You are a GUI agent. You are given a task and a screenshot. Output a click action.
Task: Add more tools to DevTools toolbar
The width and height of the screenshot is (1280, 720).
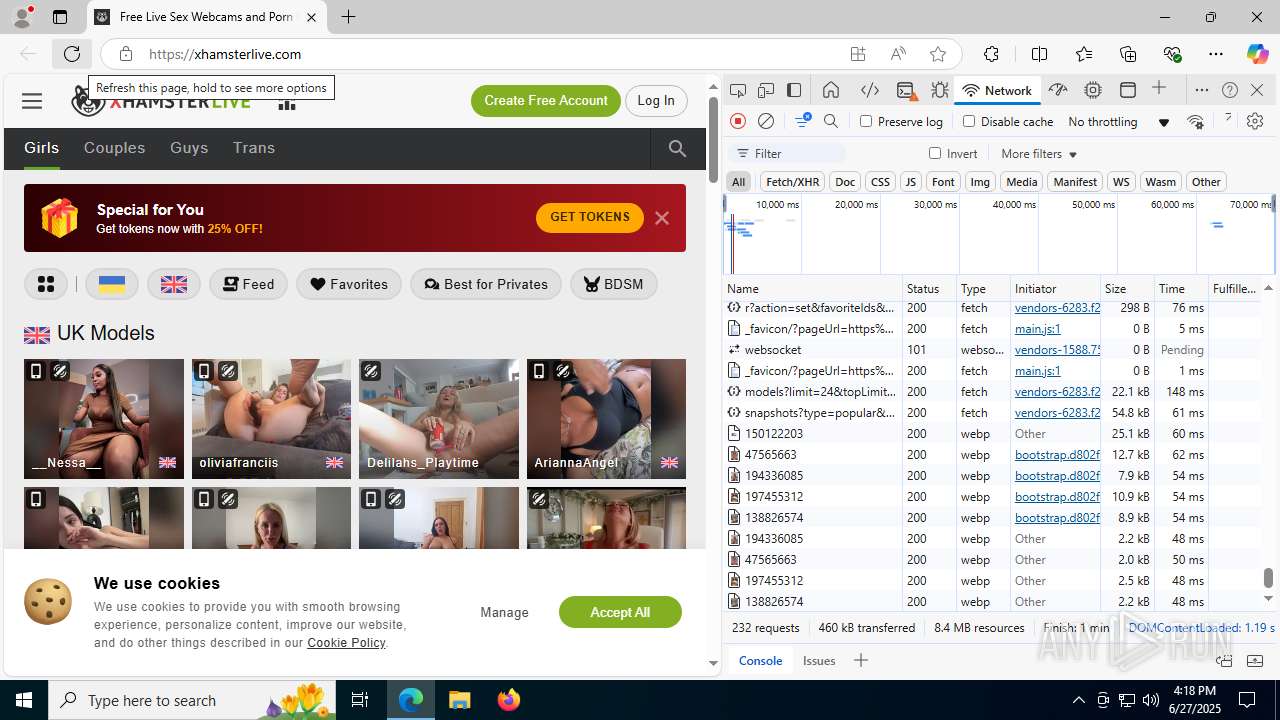(1159, 89)
